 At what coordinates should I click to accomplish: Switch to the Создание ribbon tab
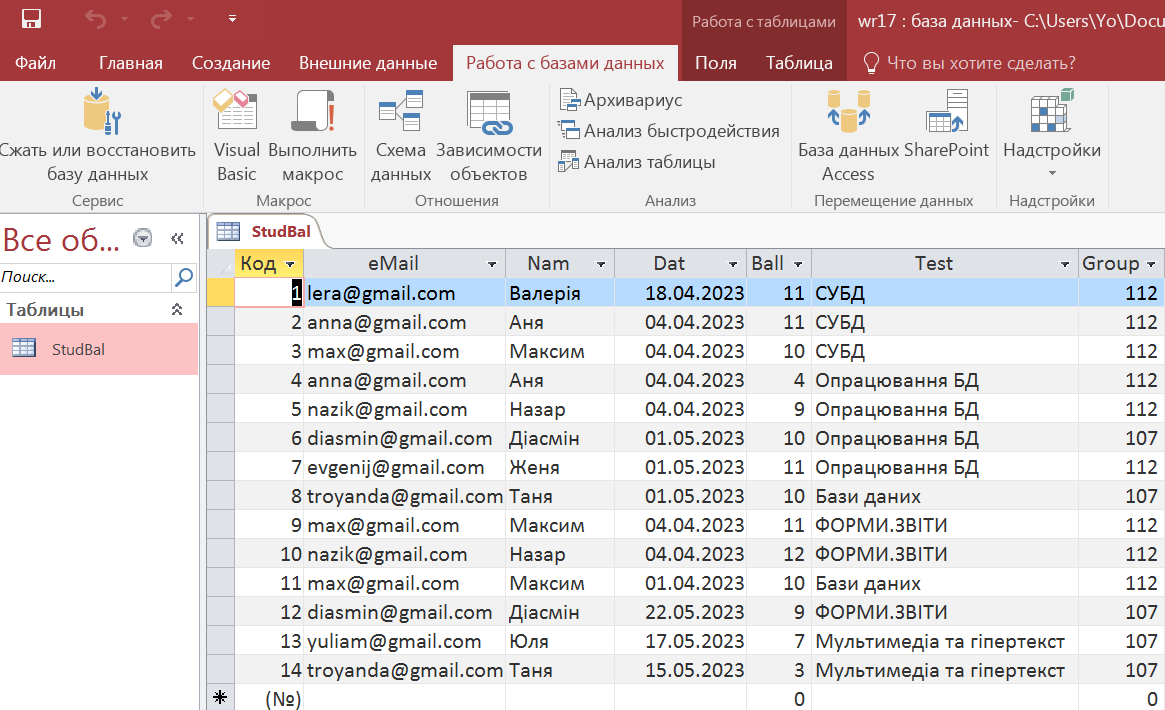click(x=231, y=63)
